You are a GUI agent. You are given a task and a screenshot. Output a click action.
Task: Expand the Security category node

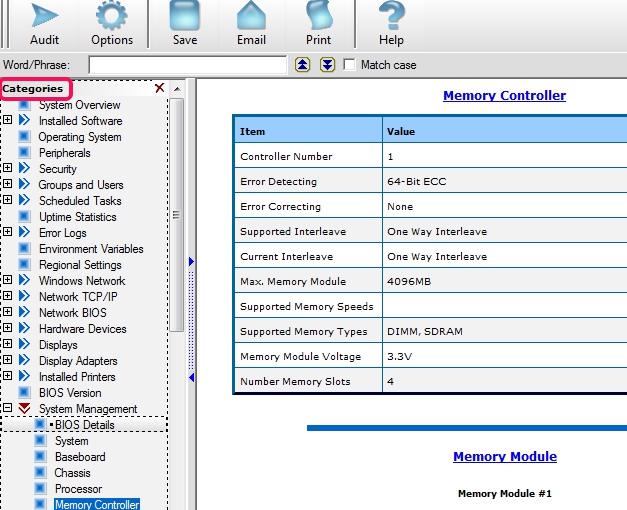pyautogui.click(x=8, y=169)
